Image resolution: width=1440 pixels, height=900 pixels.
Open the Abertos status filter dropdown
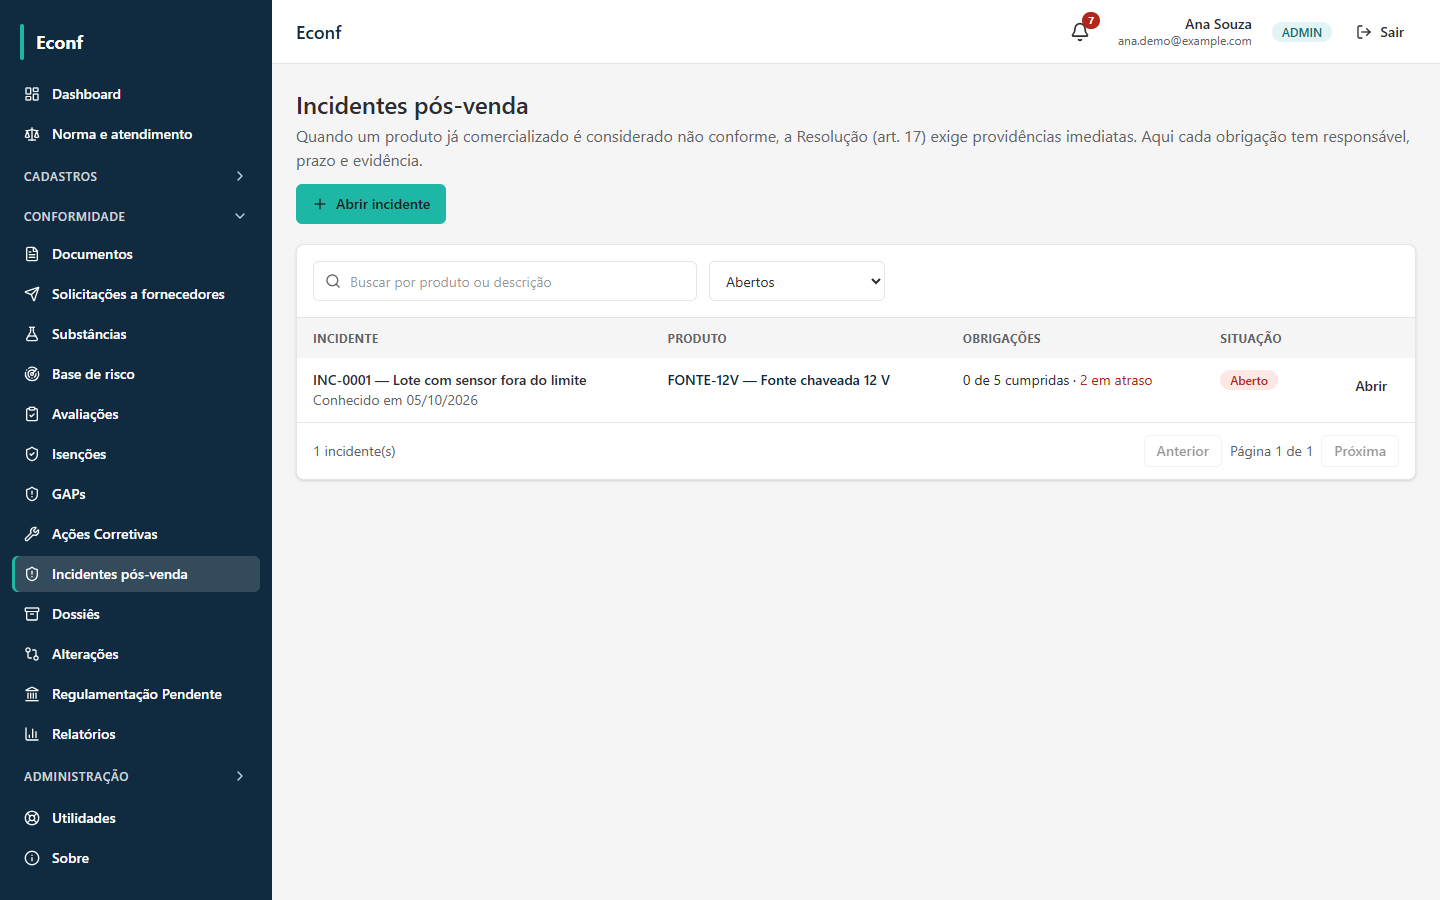coord(797,281)
